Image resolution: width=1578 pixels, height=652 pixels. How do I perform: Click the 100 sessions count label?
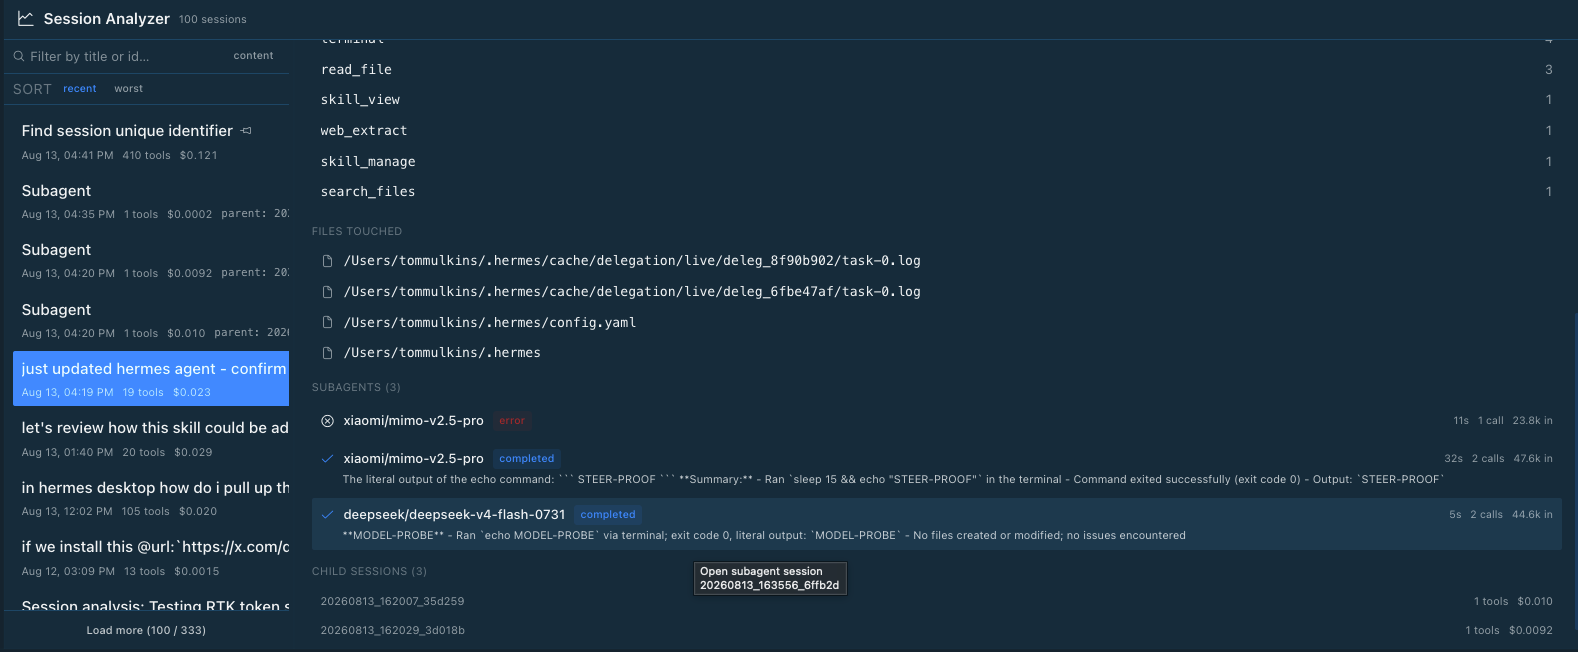[212, 20]
